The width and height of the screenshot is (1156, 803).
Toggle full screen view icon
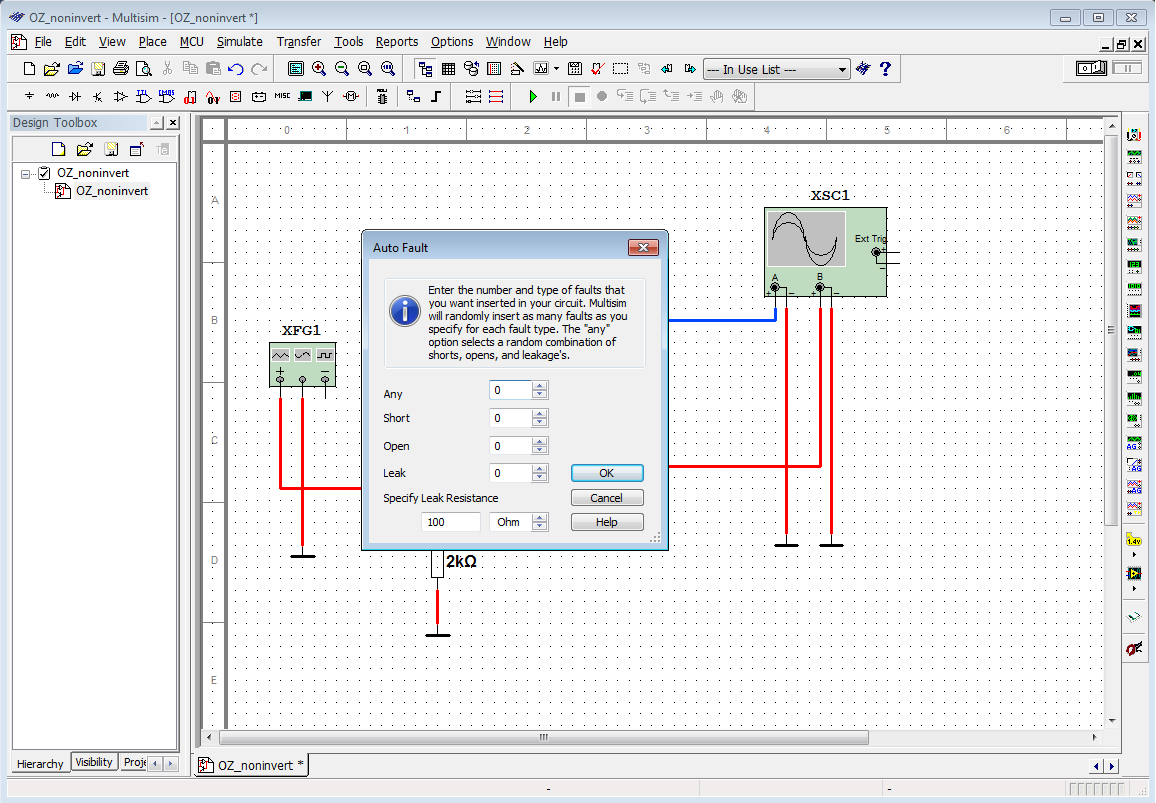pos(296,69)
